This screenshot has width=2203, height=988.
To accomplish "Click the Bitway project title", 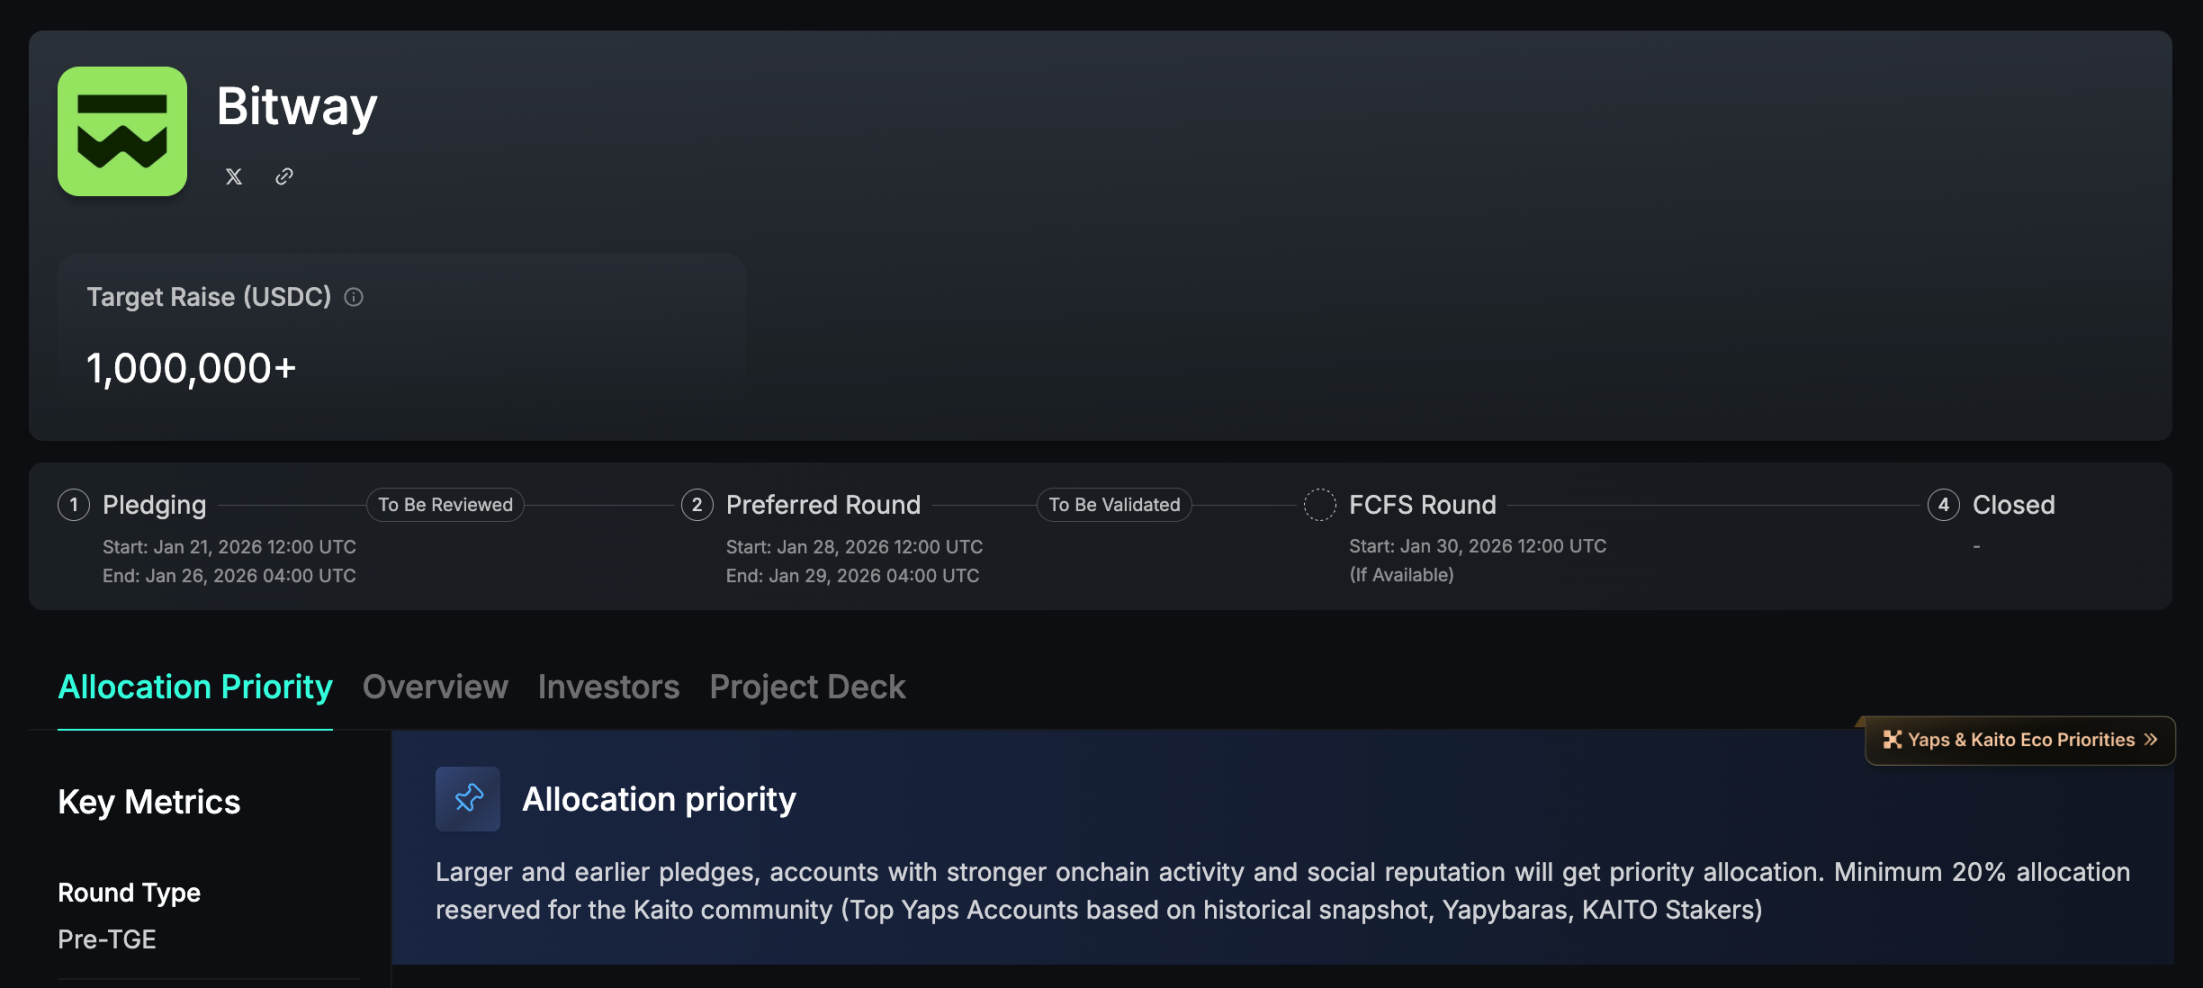I will [x=297, y=106].
